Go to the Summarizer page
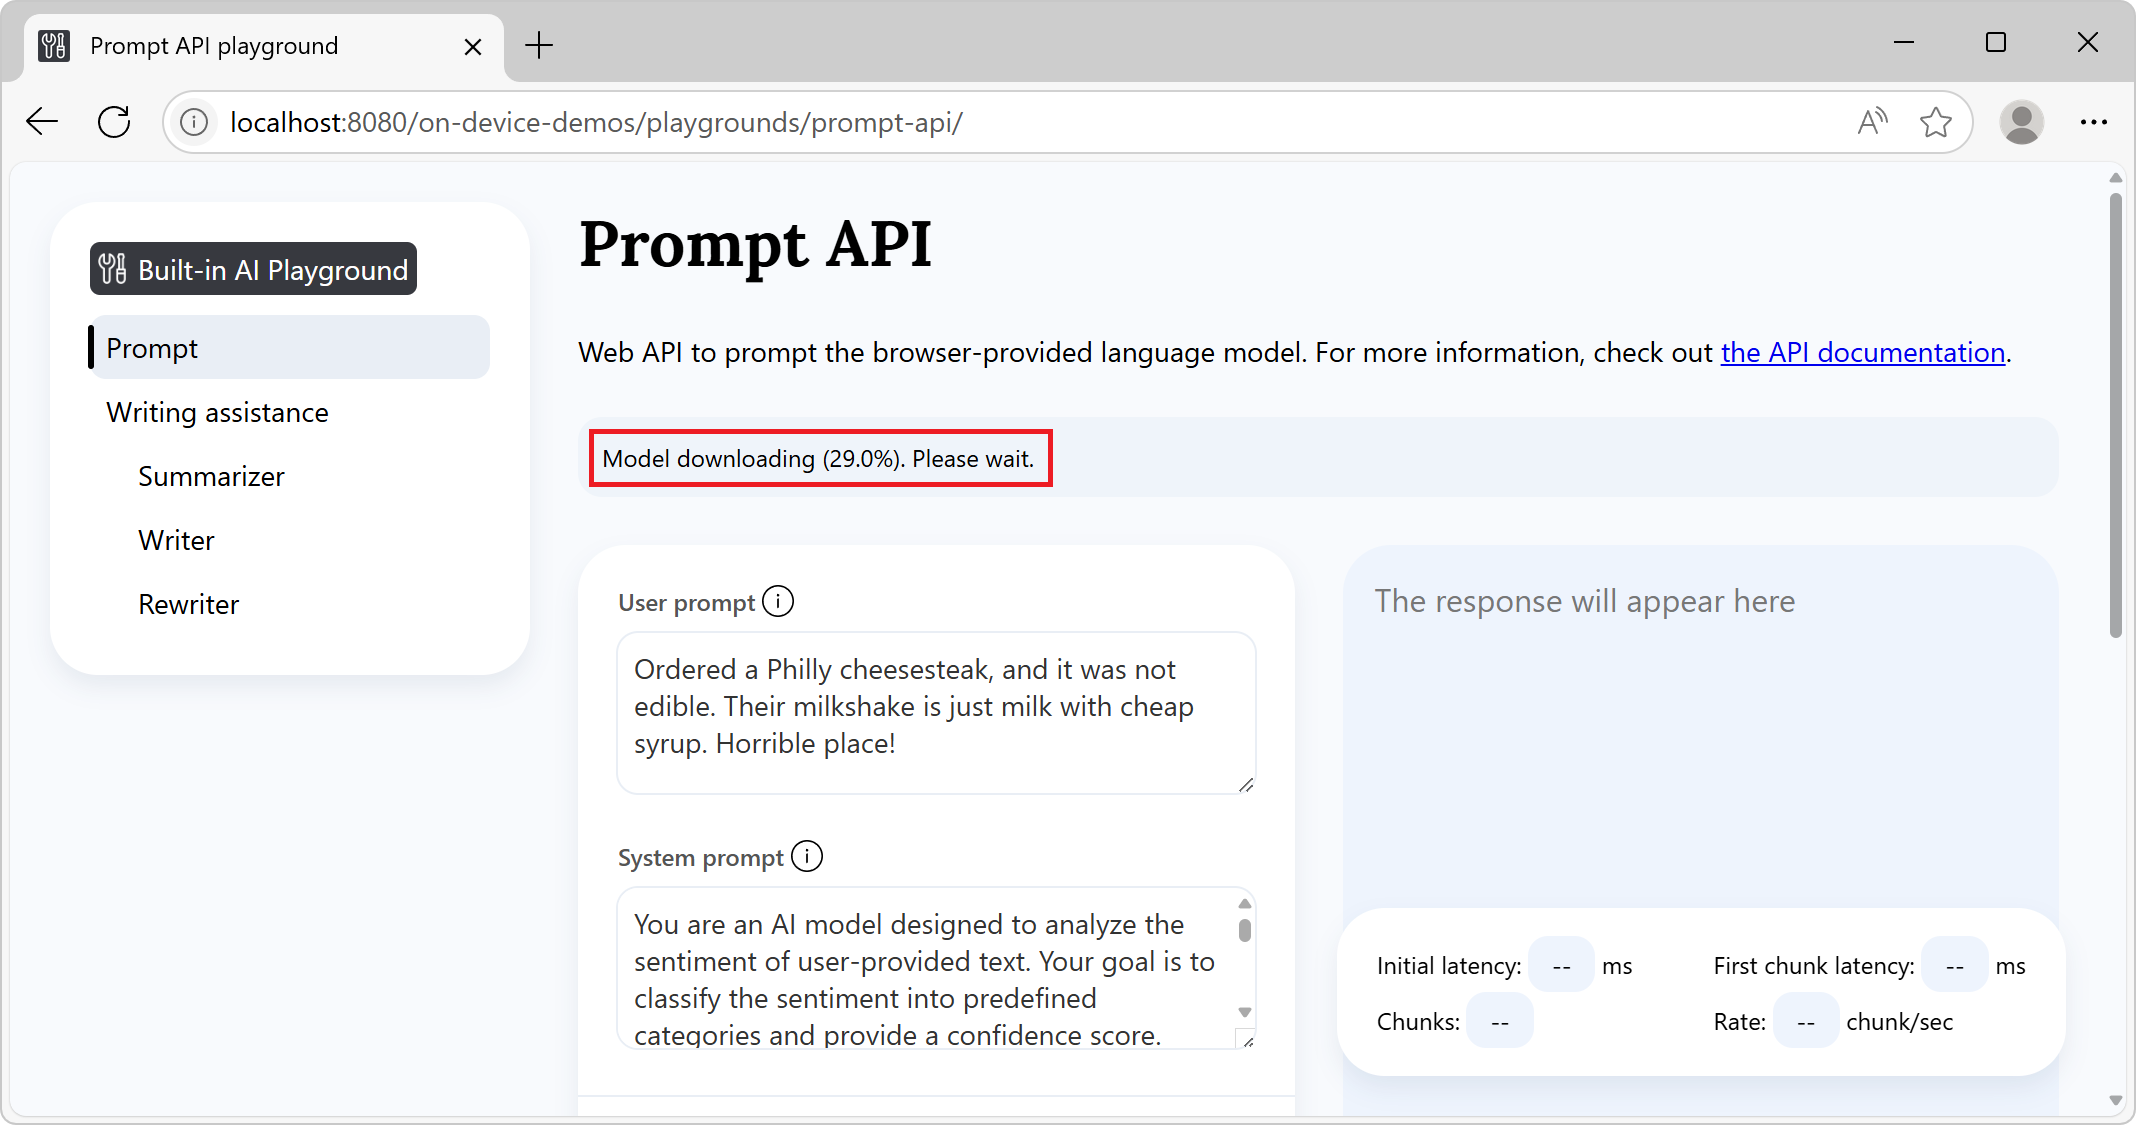This screenshot has height=1125, width=2136. [x=211, y=476]
